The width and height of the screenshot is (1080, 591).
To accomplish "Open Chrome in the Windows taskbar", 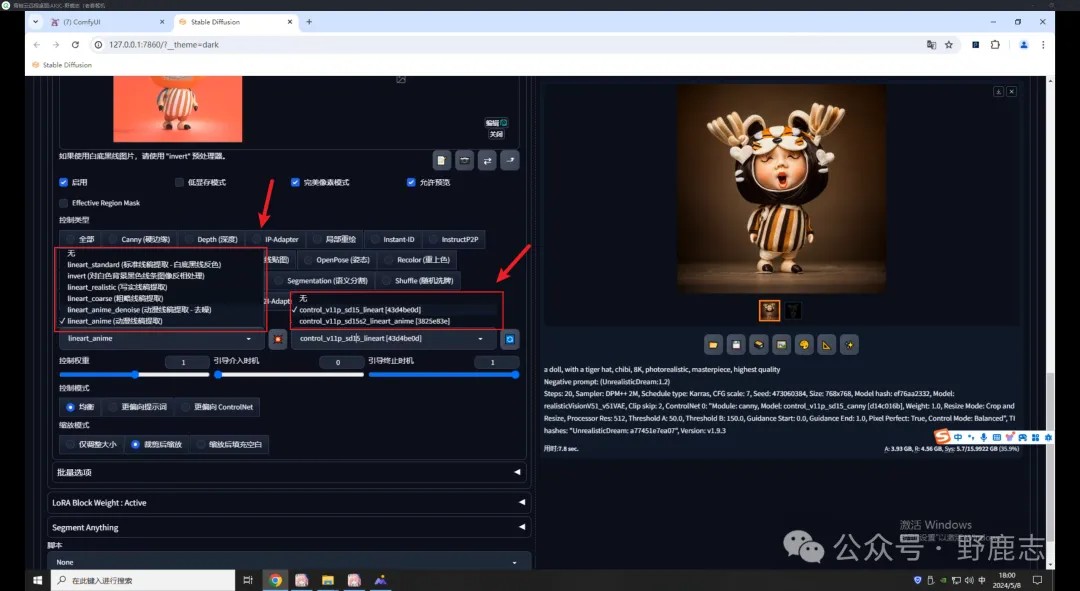I will click(x=276, y=580).
